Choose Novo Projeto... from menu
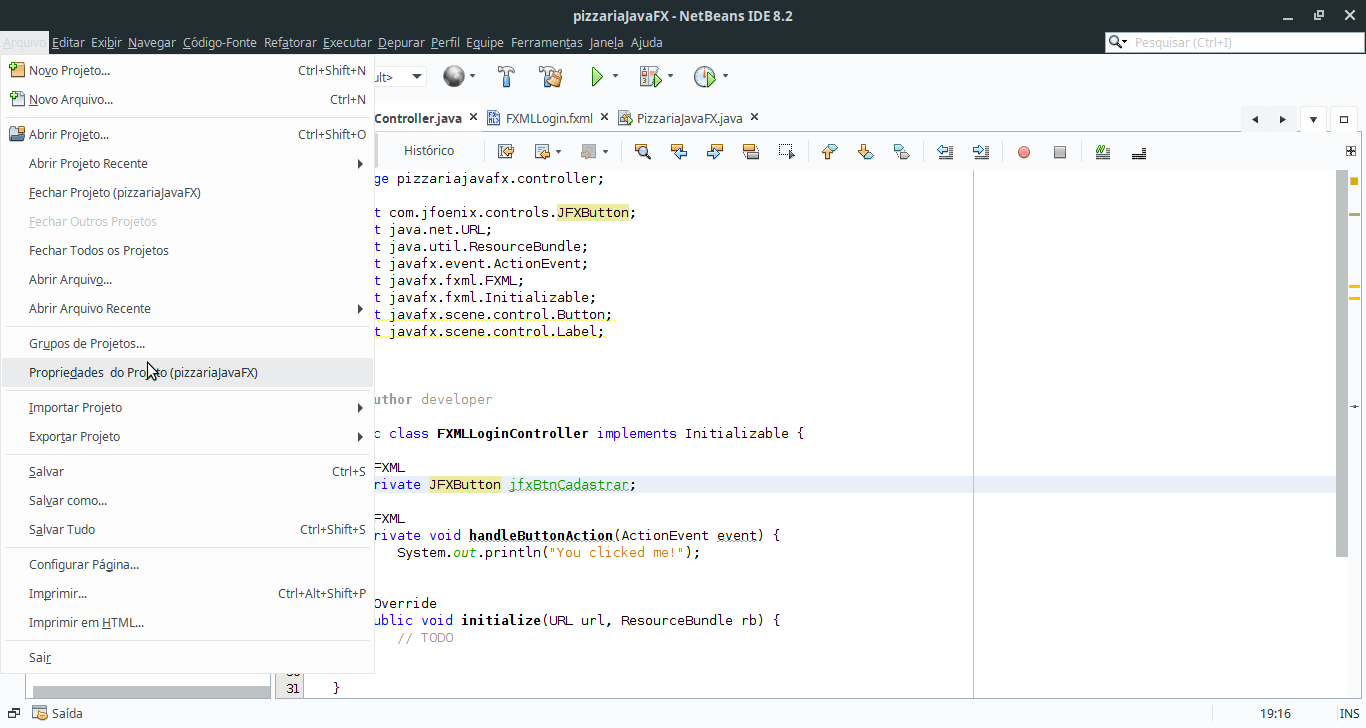Viewport: 1366px width, 728px height. [187, 70]
